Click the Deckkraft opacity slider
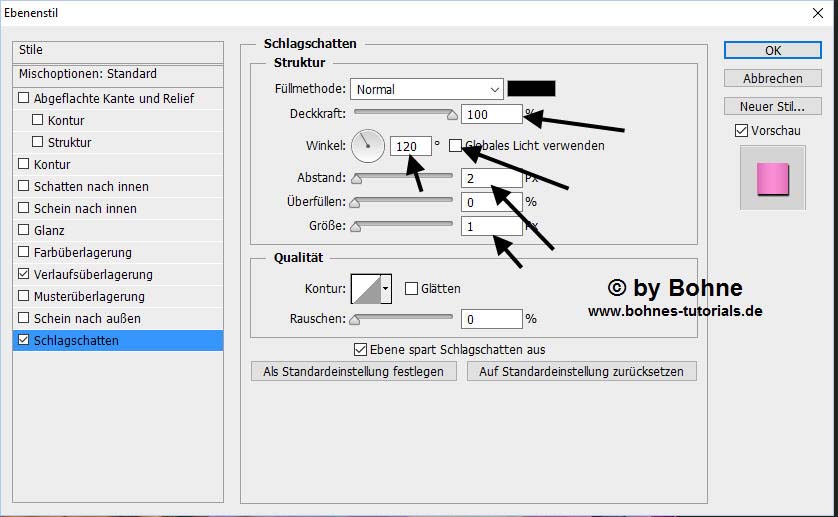The height and width of the screenshot is (517, 838). (x=404, y=113)
